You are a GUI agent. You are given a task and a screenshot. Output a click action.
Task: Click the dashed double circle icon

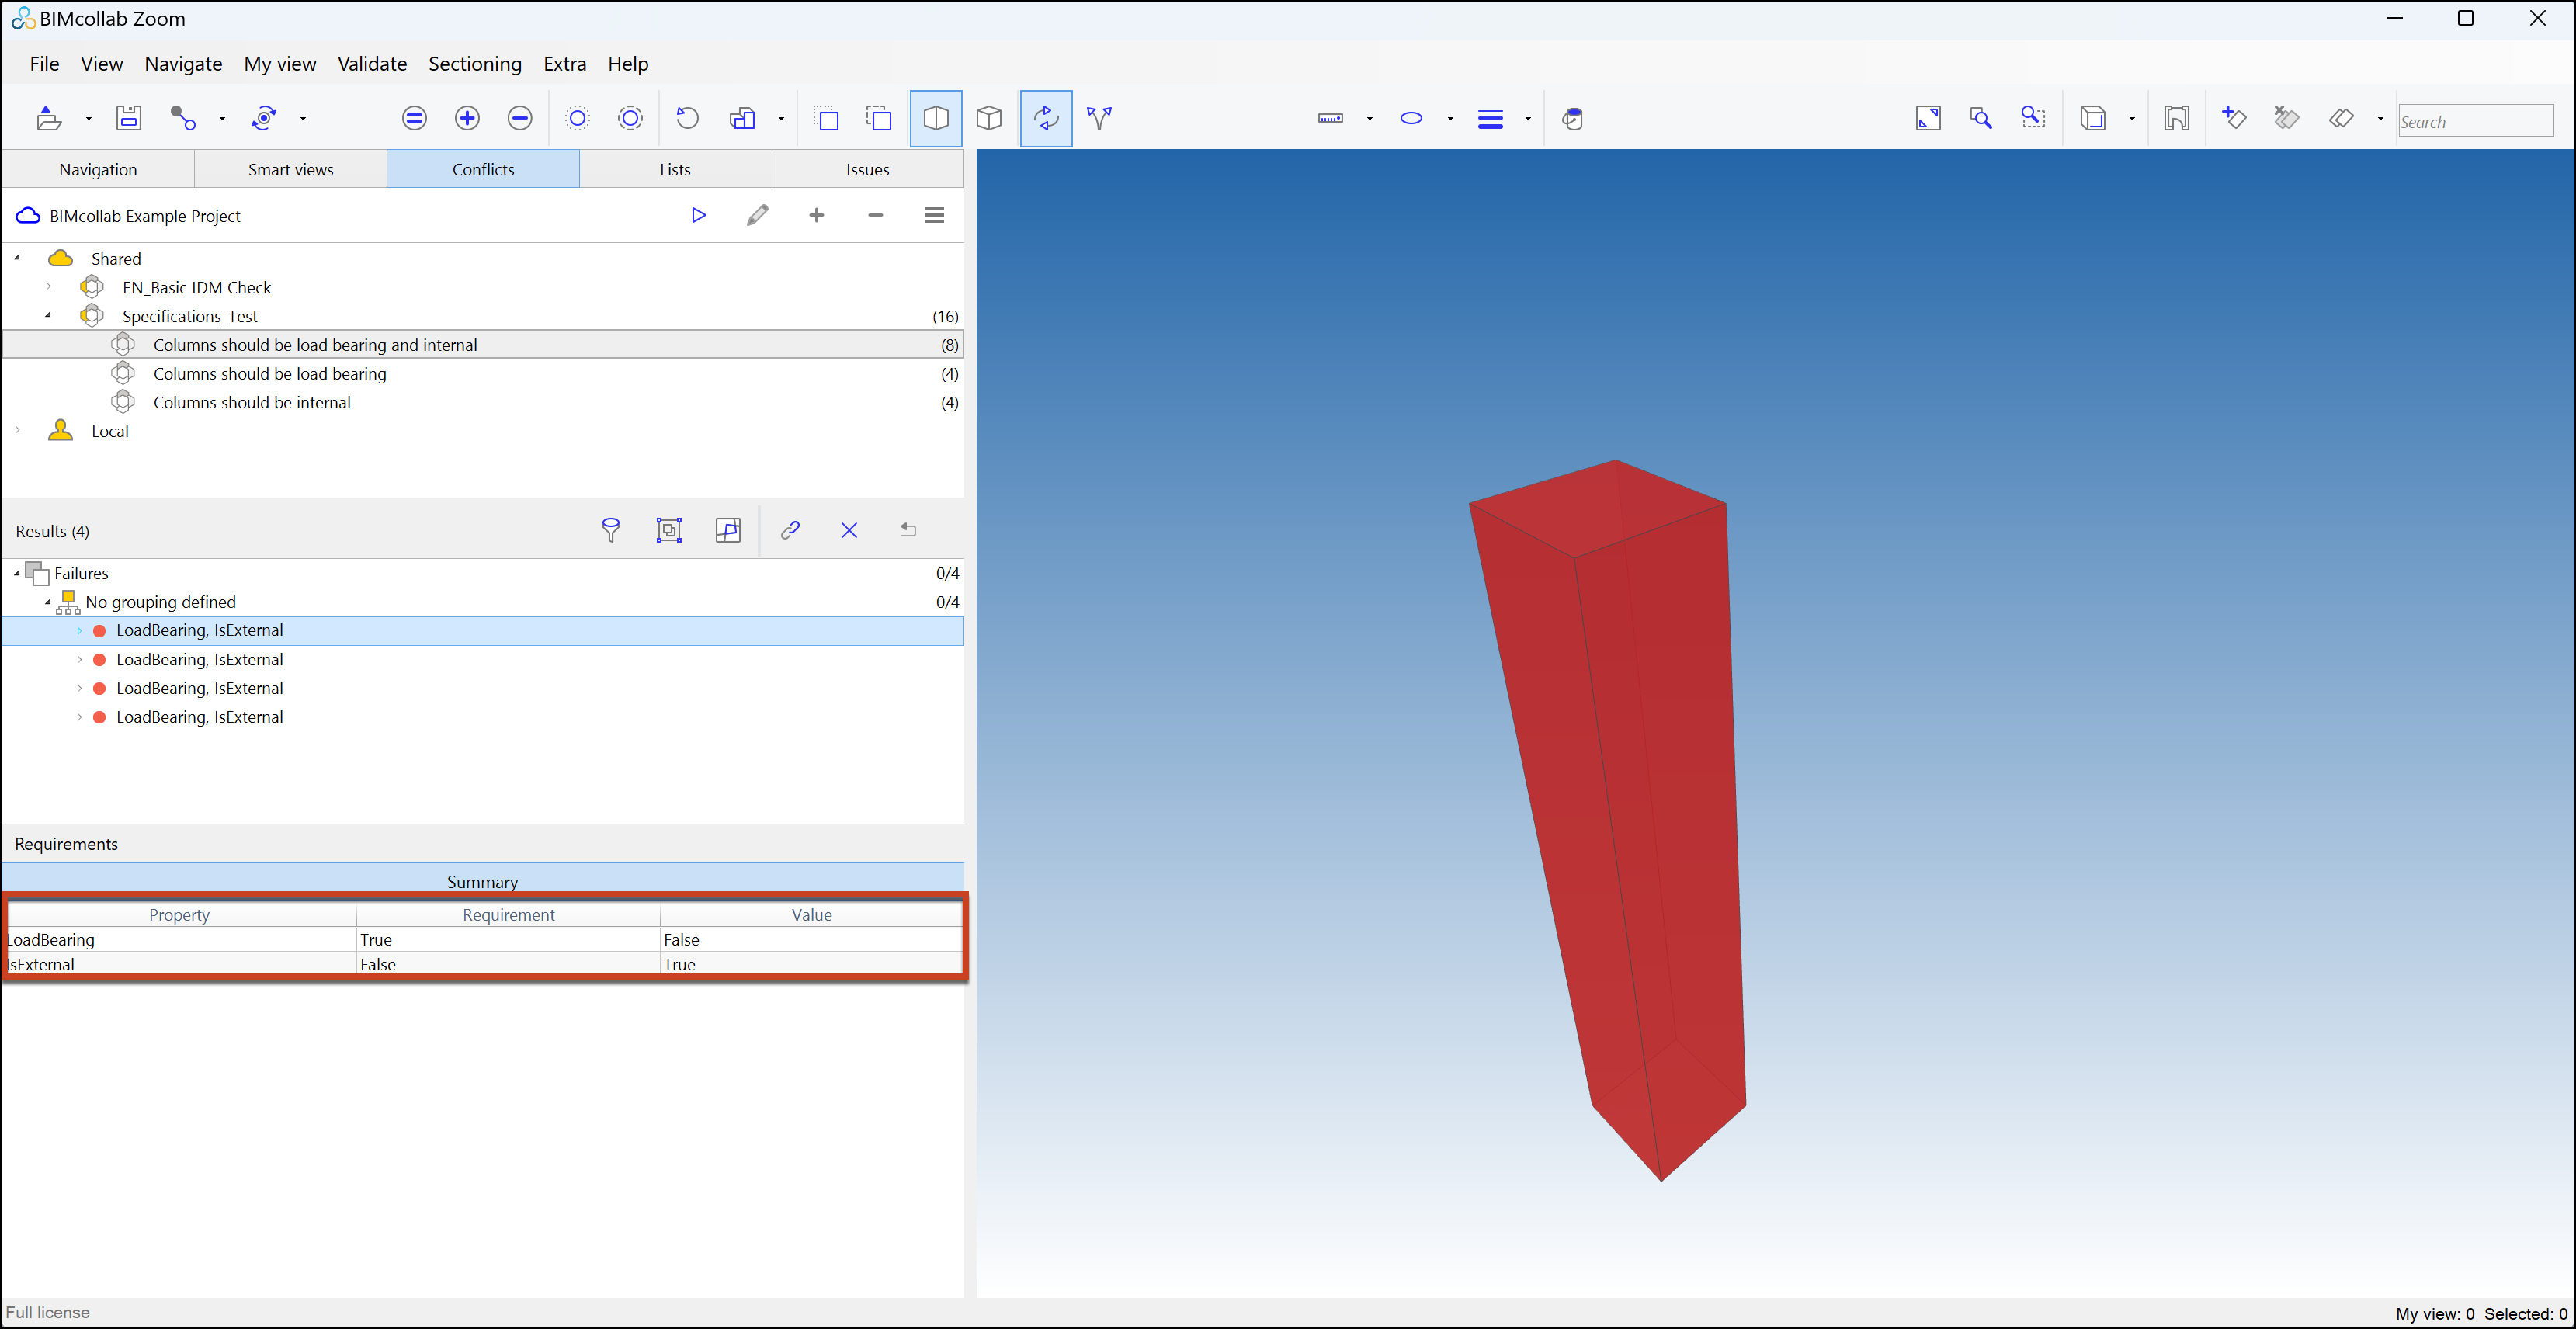click(630, 118)
